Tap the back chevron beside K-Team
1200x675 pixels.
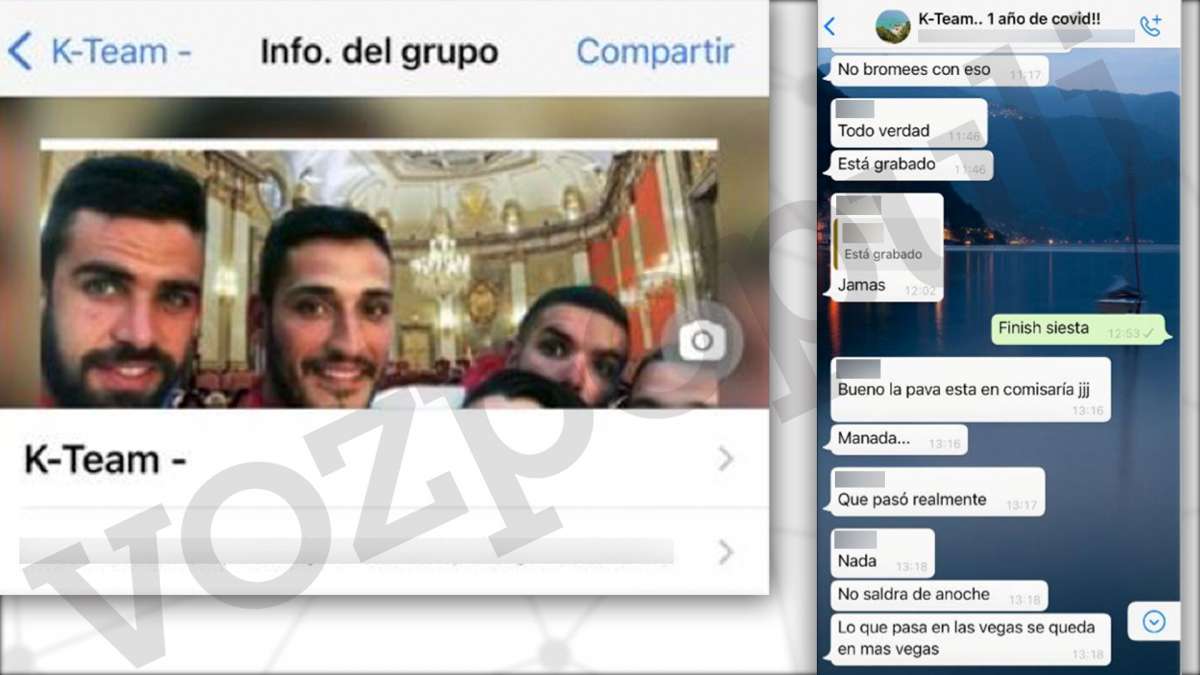pyautogui.click(x=20, y=51)
